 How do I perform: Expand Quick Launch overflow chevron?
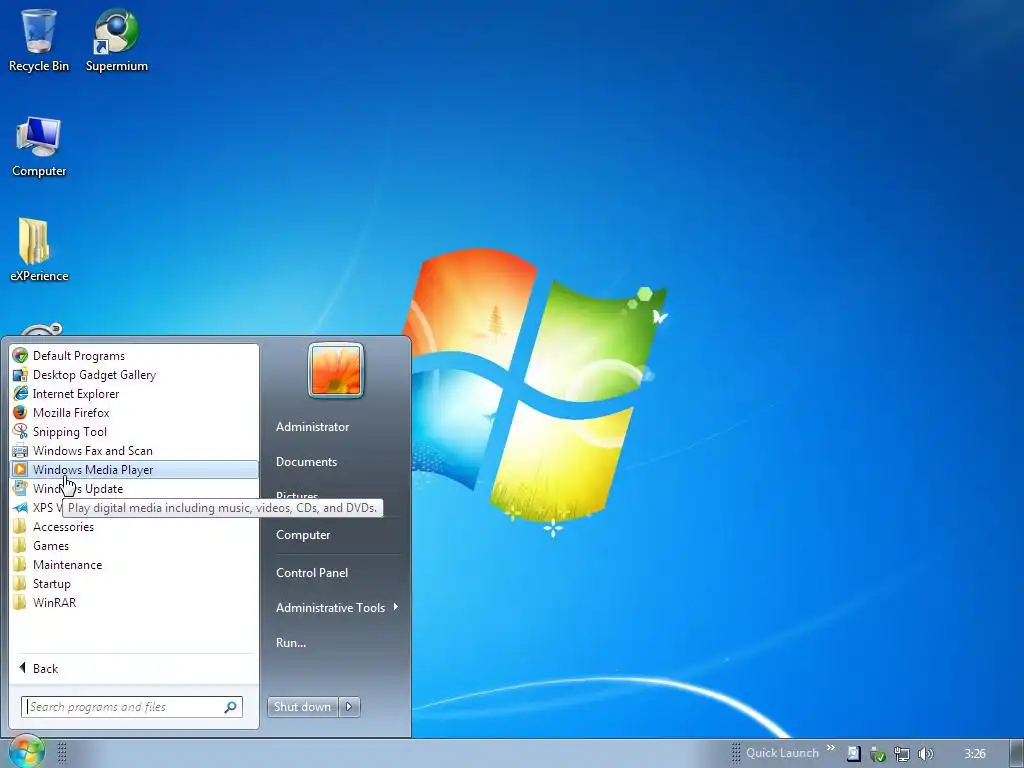pos(831,748)
